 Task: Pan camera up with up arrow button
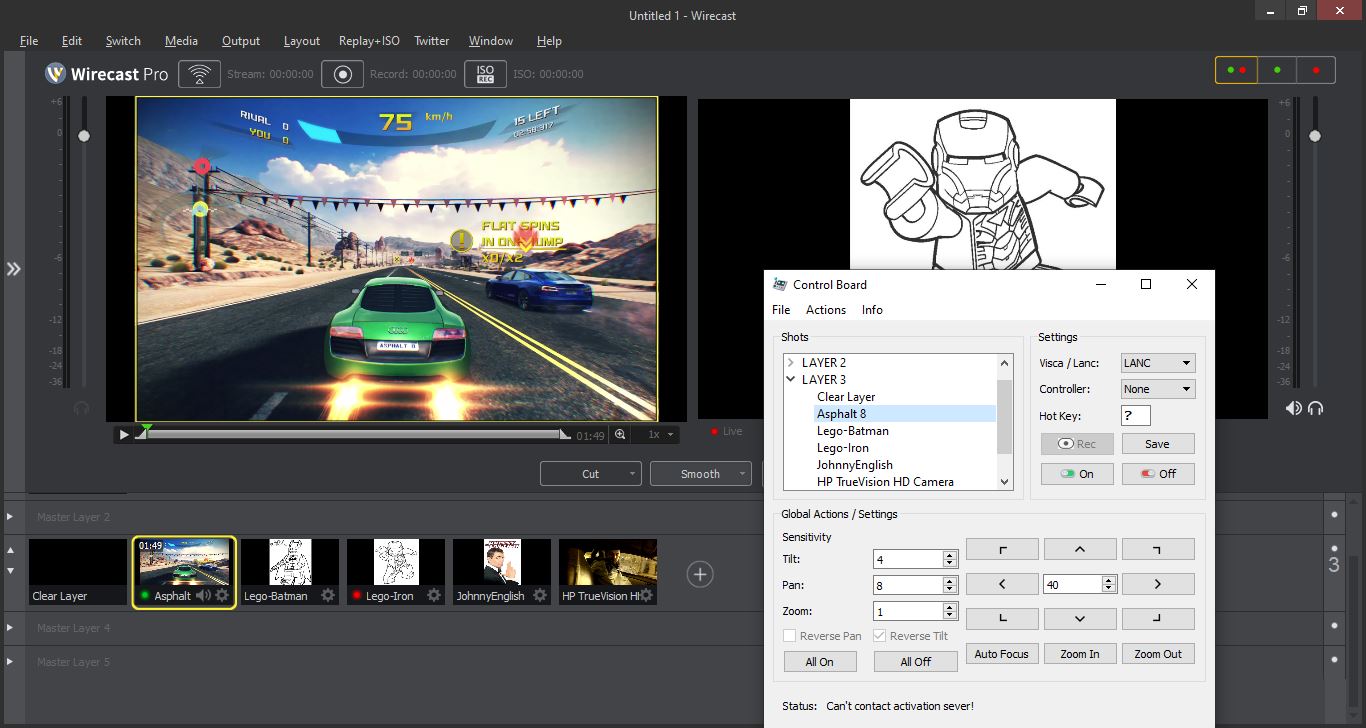(x=1080, y=549)
